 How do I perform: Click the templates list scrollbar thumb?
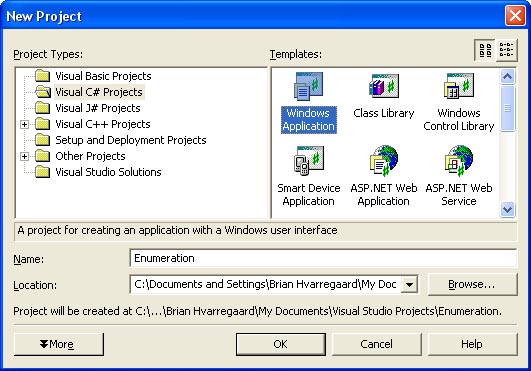pyautogui.click(x=507, y=108)
